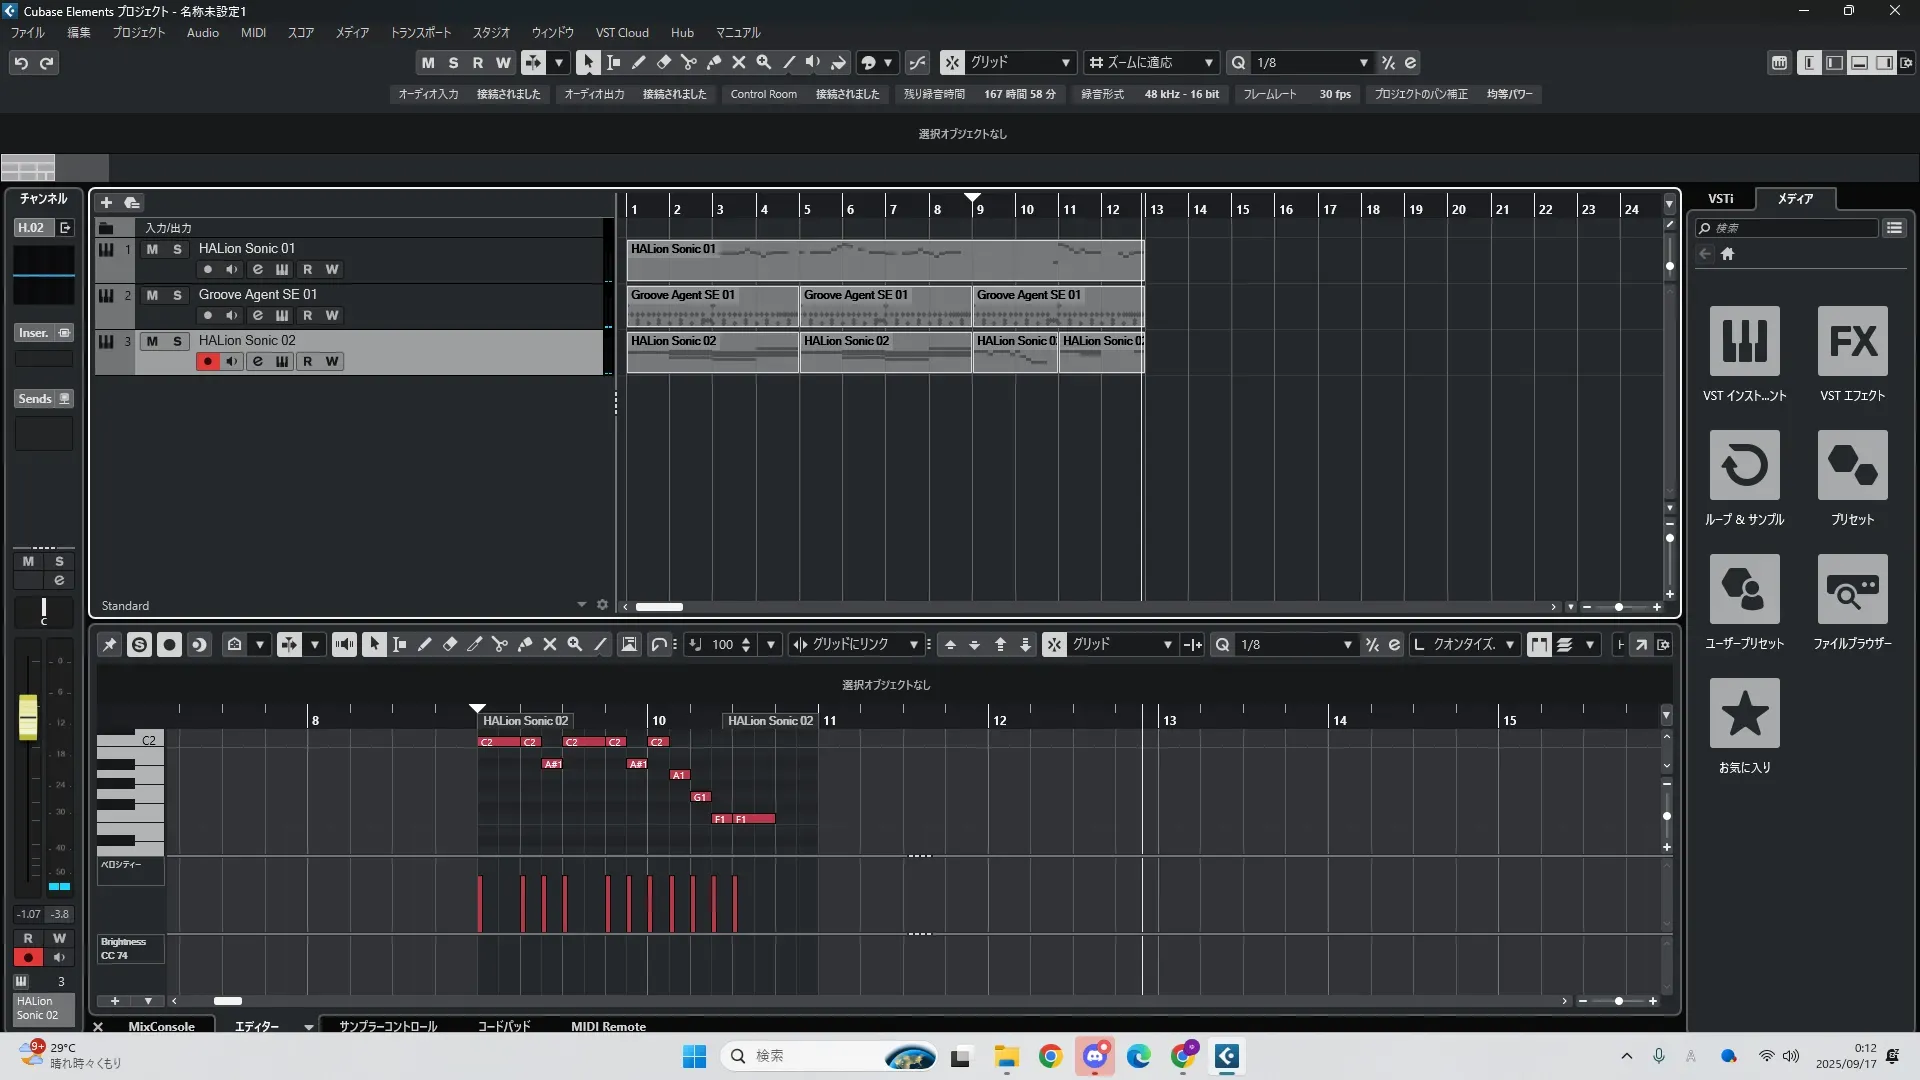Viewport: 1920px width, 1080px height.
Task: Select the Draw pencil tool in main toolbar
Action: pyautogui.click(x=638, y=62)
